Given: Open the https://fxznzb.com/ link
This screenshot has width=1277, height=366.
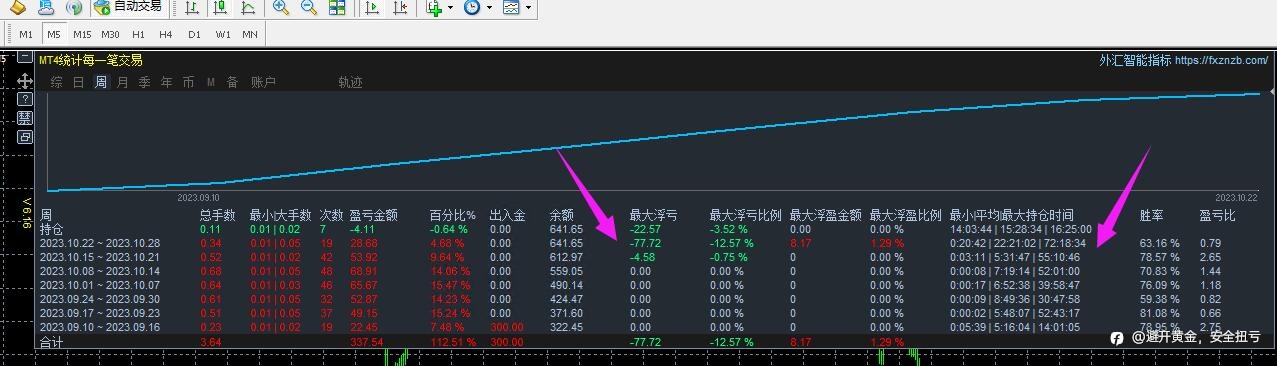Looking at the screenshot, I should [x=1222, y=60].
